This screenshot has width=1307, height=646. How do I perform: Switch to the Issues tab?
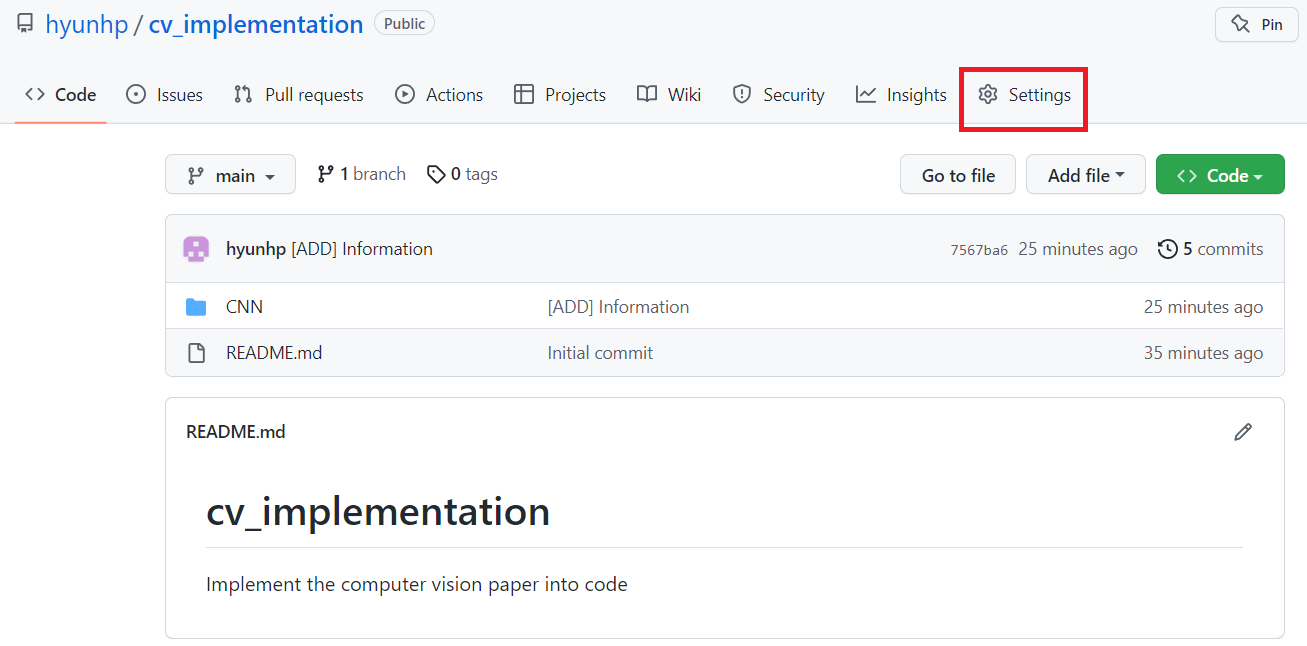tap(164, 95)
